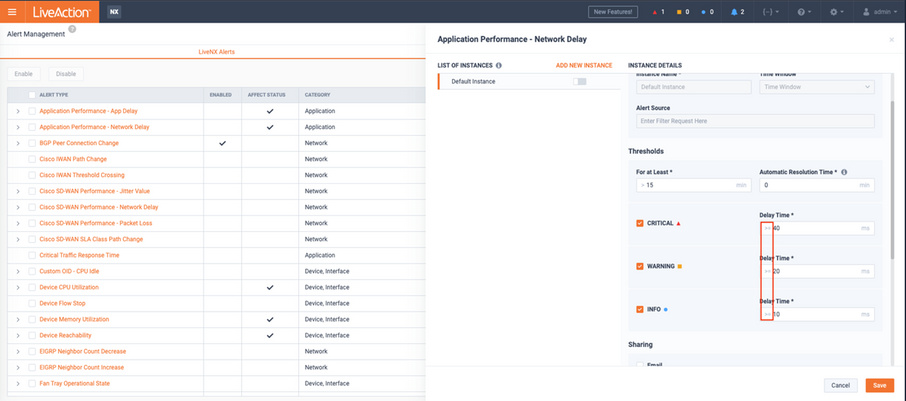
Task: Select the Default Instance list item
Action: [529, 81]
